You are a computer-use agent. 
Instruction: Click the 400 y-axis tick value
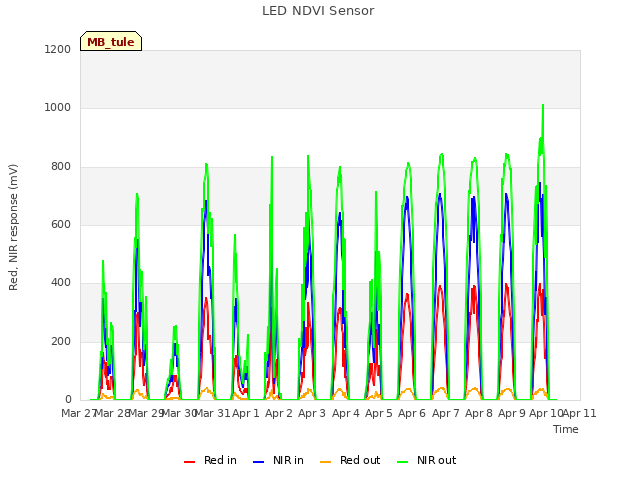(x=61, y=282)
